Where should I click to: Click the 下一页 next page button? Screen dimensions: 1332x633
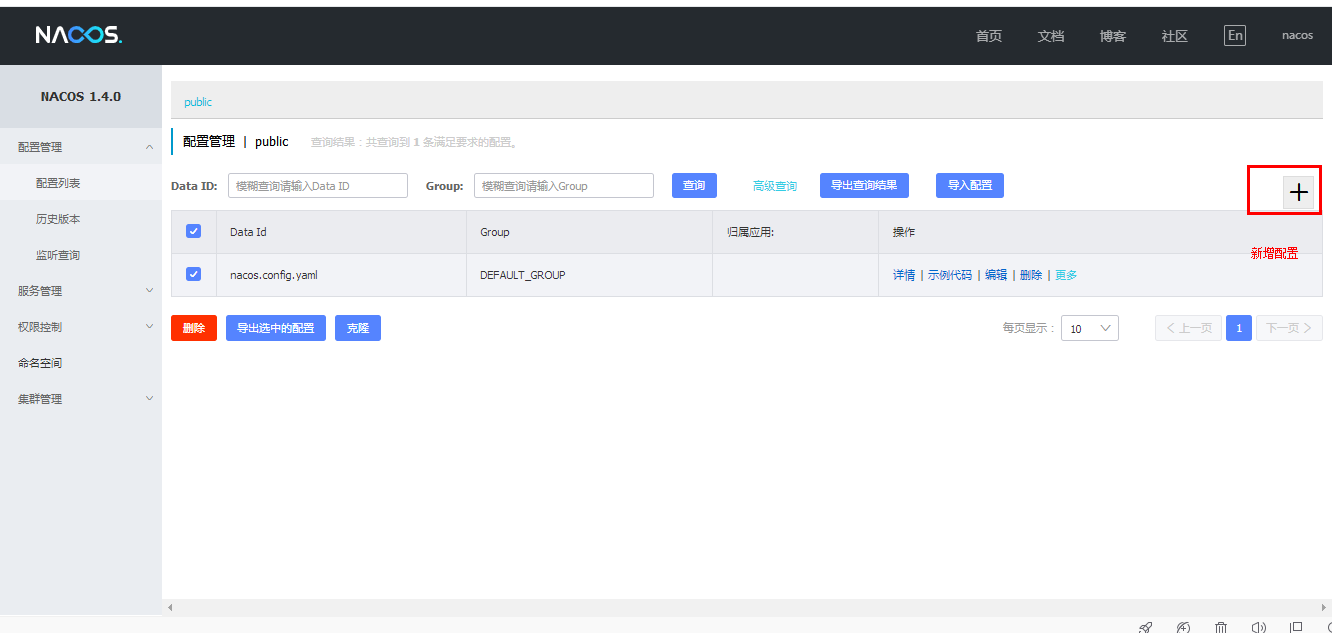[x=1289, y=328]
